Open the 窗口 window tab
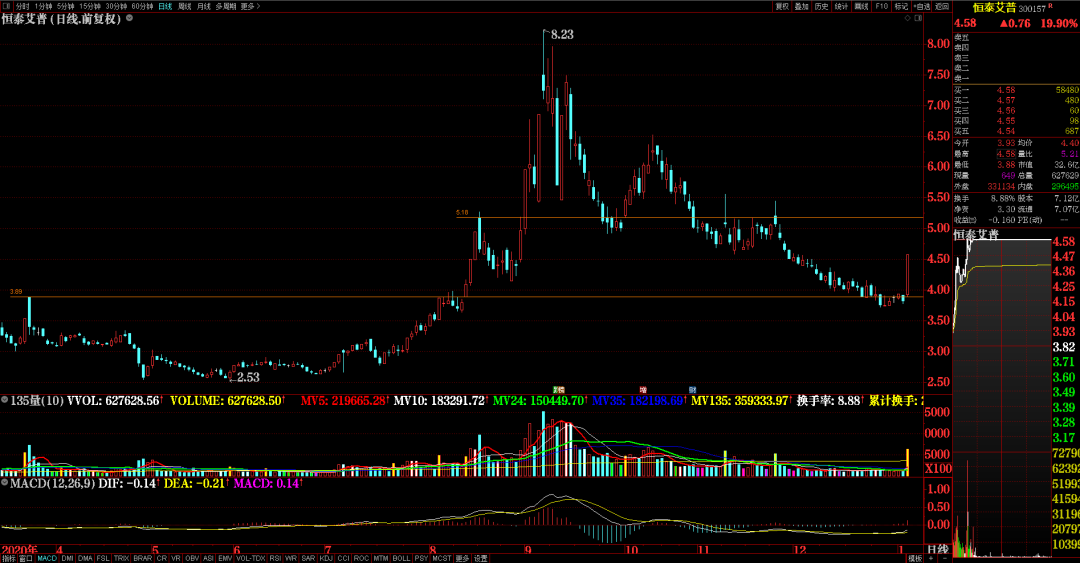The height and width of the screenshot is (563, 1080). pyautogui.click(x=26, y=558)
